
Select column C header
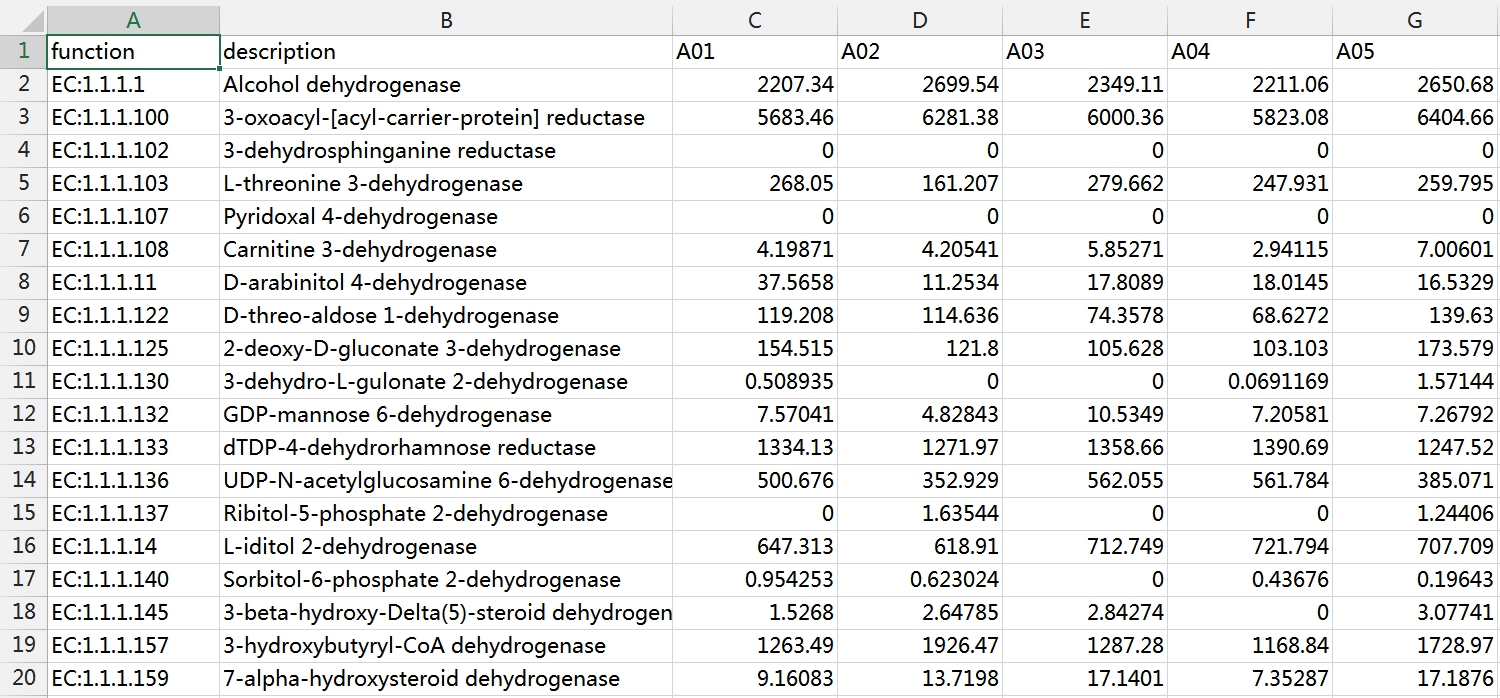(x=755, y=20)
